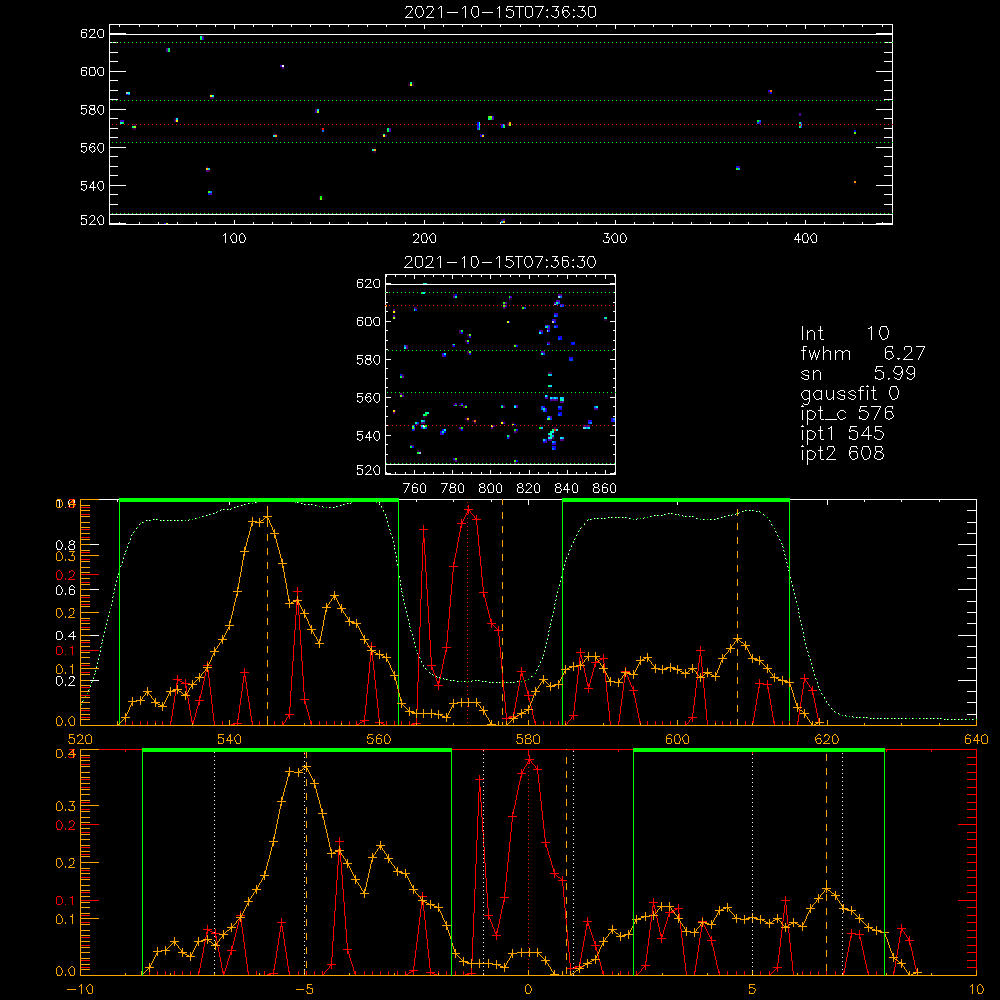The image size is (1000, 1000).
Task: Click the 0.8 white y-axis label of profile plot
Action: 66,545
